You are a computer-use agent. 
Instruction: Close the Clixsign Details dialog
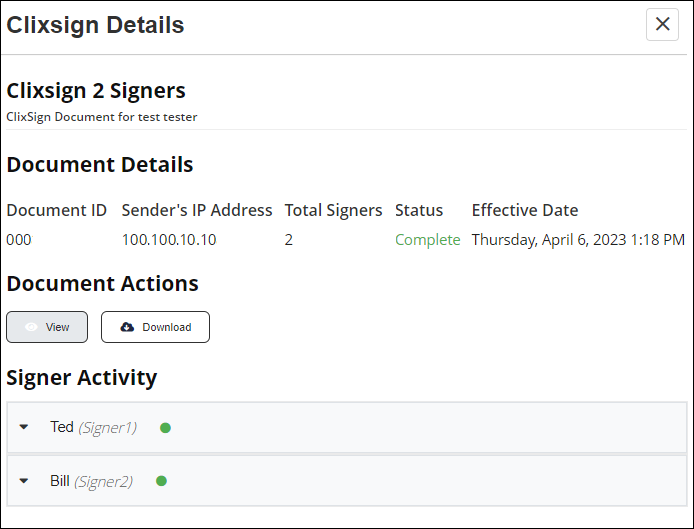pyautogui.click(x=662, y=24)
